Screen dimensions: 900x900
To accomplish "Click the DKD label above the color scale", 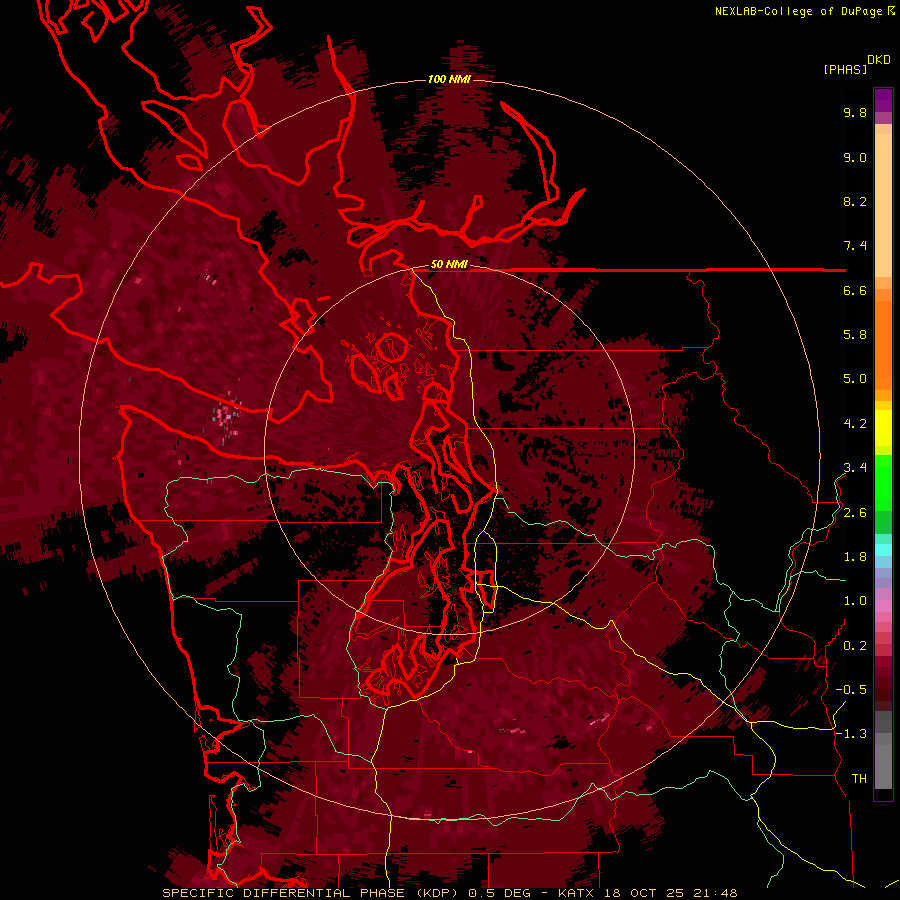I will pos(878,60).
